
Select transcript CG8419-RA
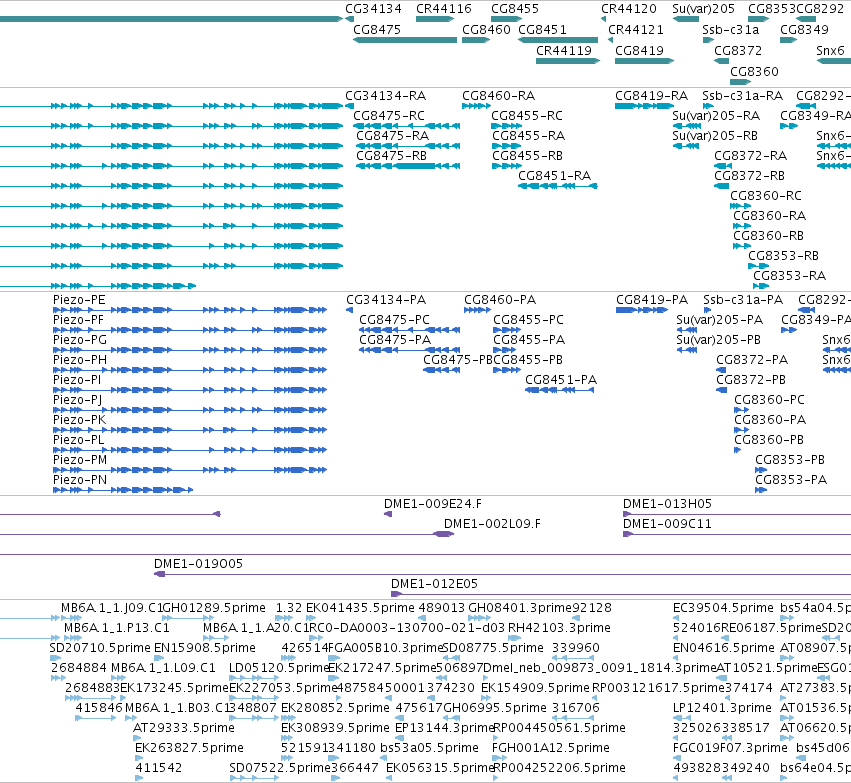pos(651,96)
